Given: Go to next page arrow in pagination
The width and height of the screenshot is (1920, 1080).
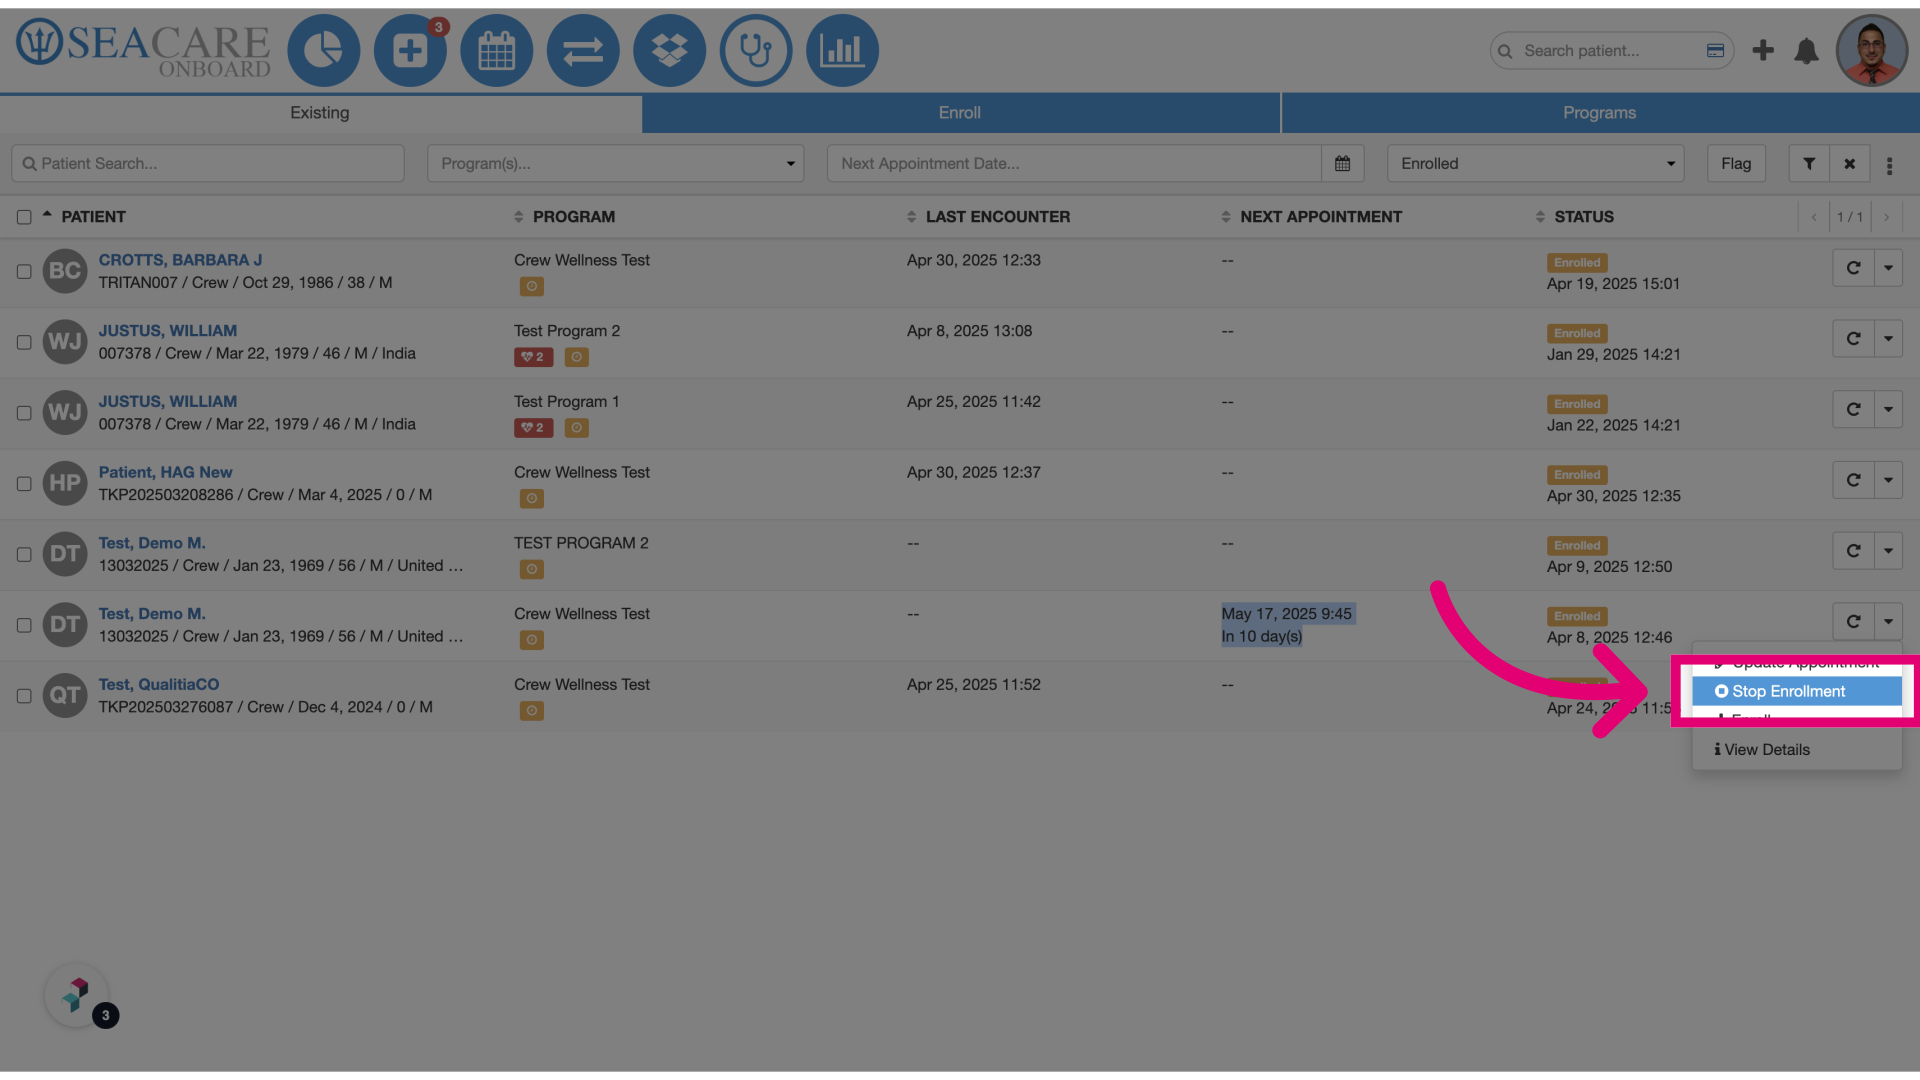Looking at the screenshot, I should [1886, 217].
